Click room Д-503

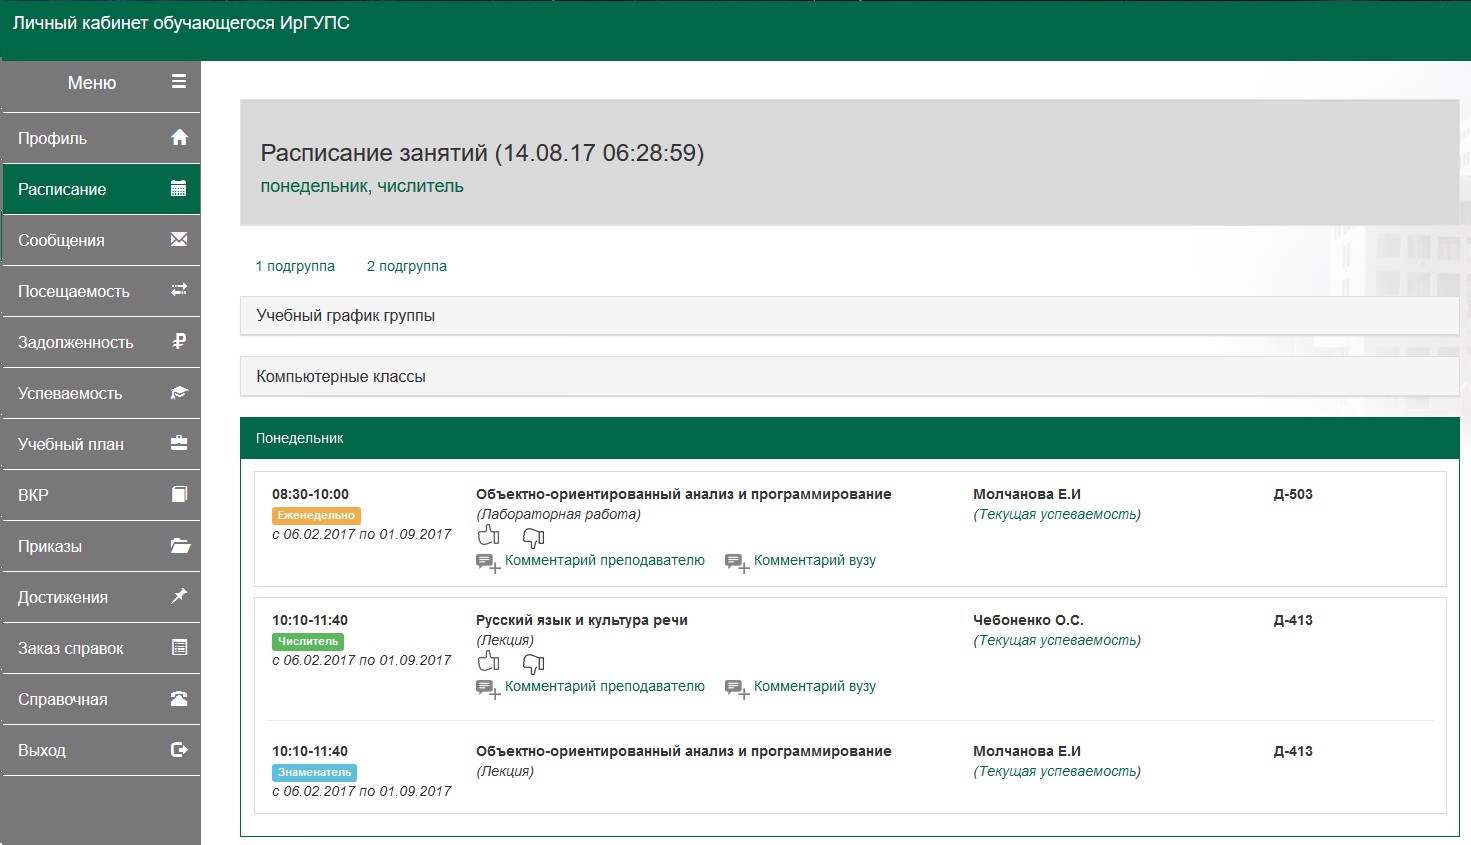(1293, 494)
